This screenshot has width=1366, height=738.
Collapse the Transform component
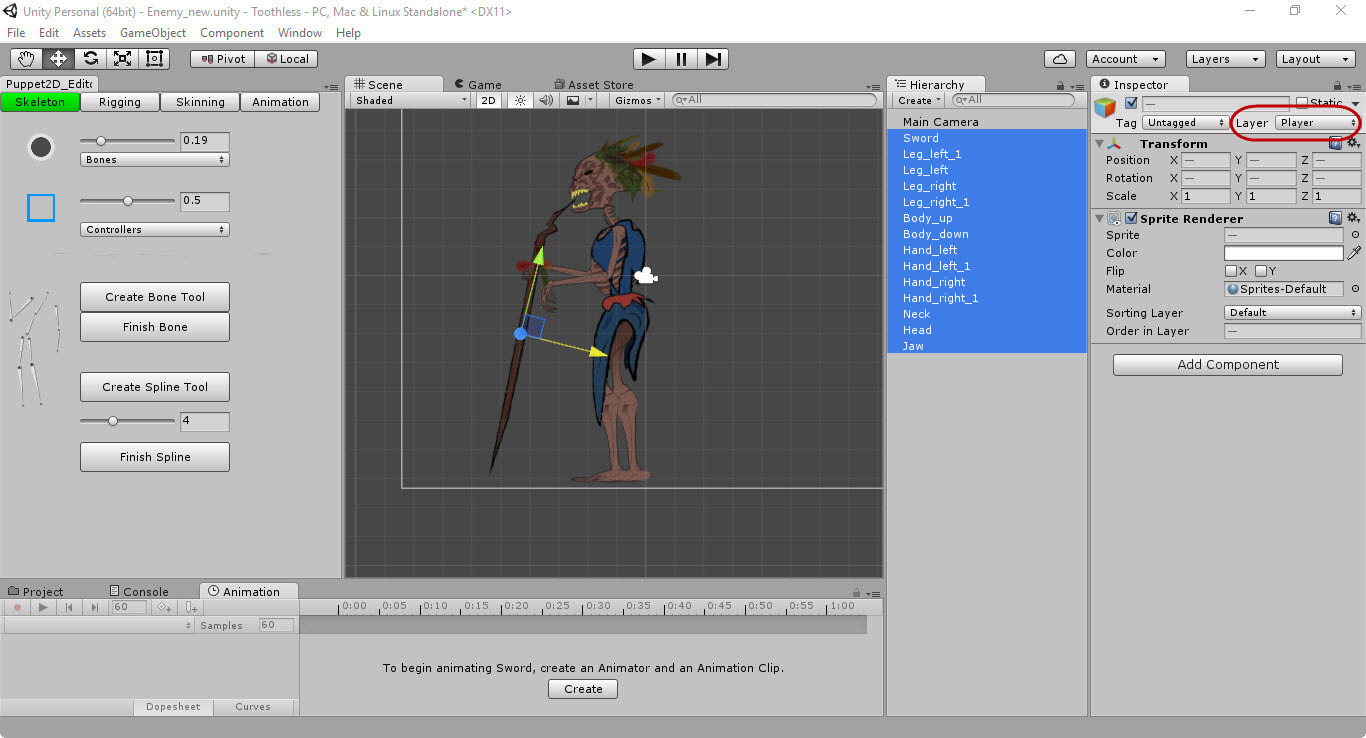[1098, 143]
